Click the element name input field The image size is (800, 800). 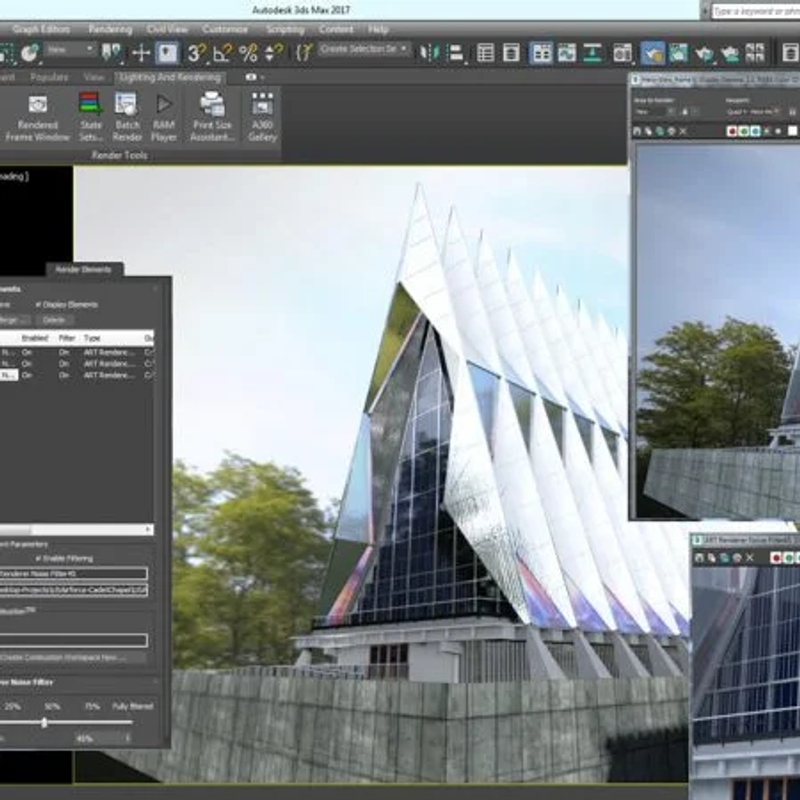tap(73, 573)
